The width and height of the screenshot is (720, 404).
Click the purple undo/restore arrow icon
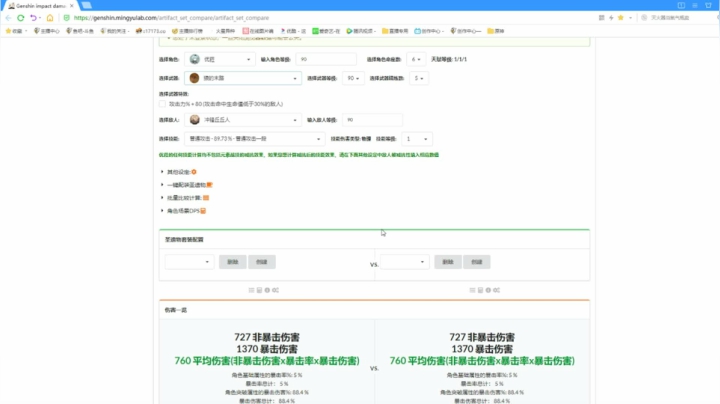(x=33, y=18)
